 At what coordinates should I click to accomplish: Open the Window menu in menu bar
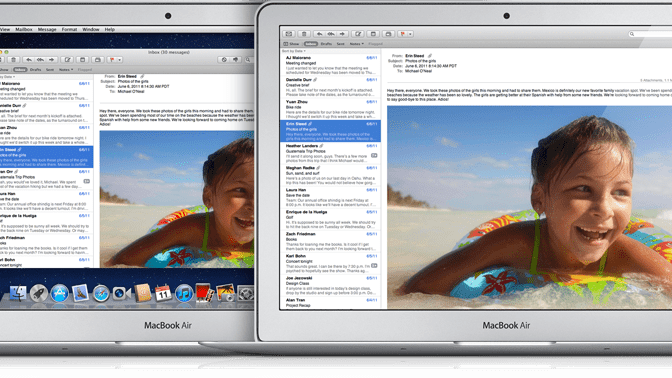91,30
